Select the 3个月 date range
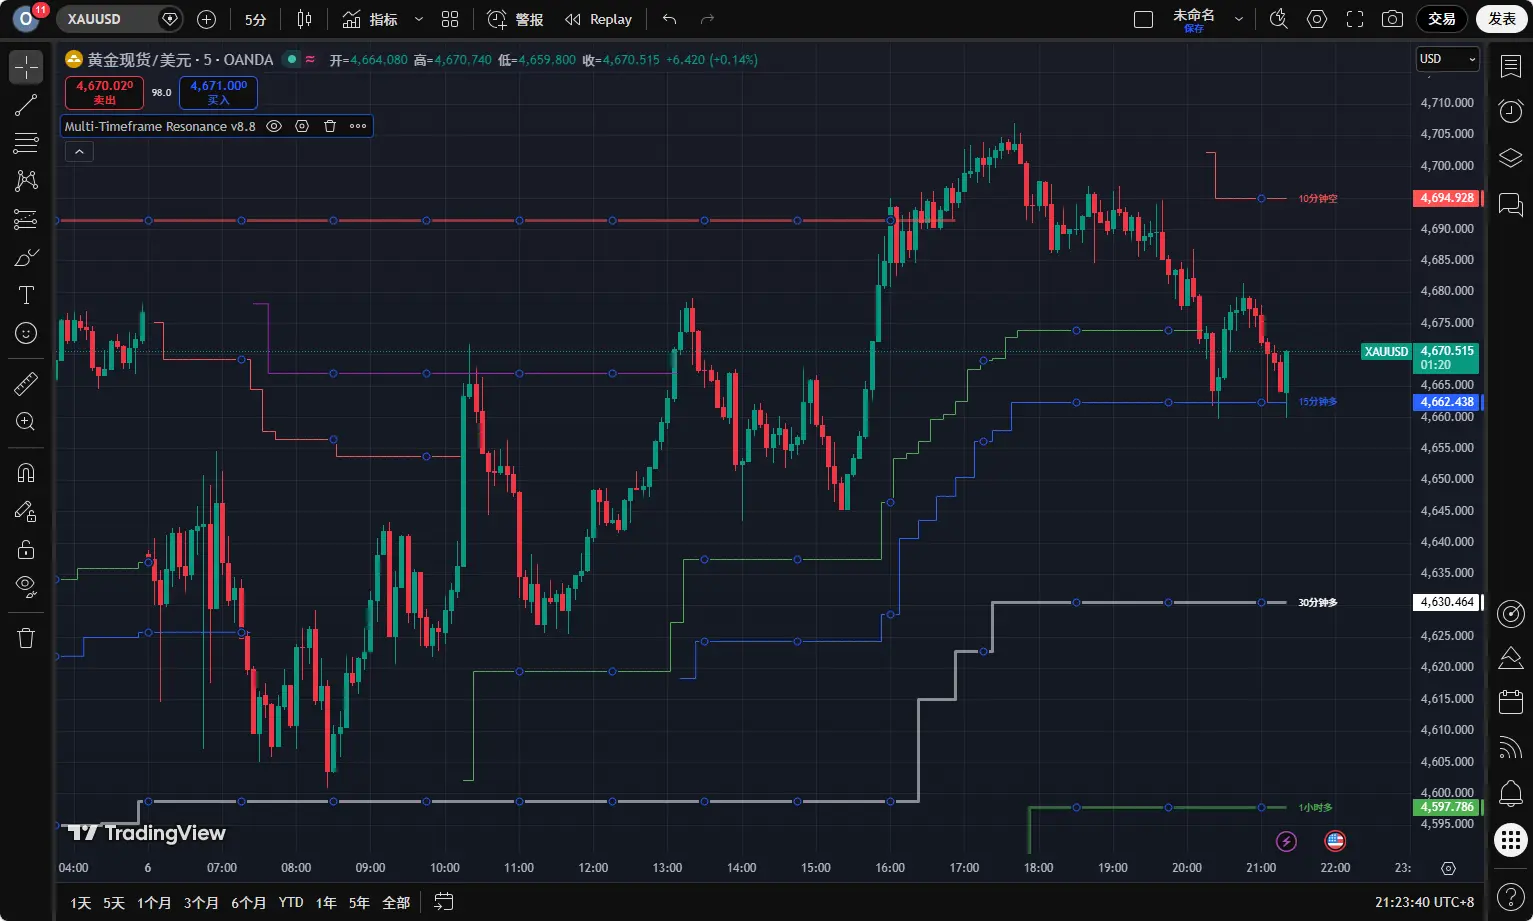 click(201, 902)
